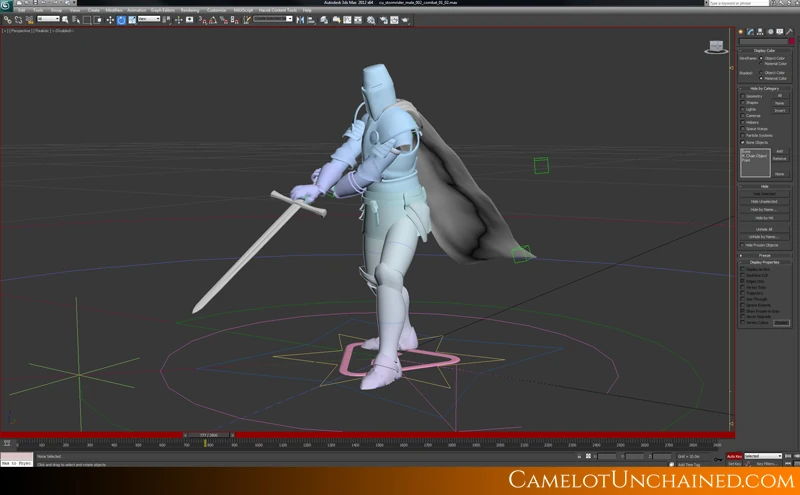Open the Graph Editors menu

163,10
